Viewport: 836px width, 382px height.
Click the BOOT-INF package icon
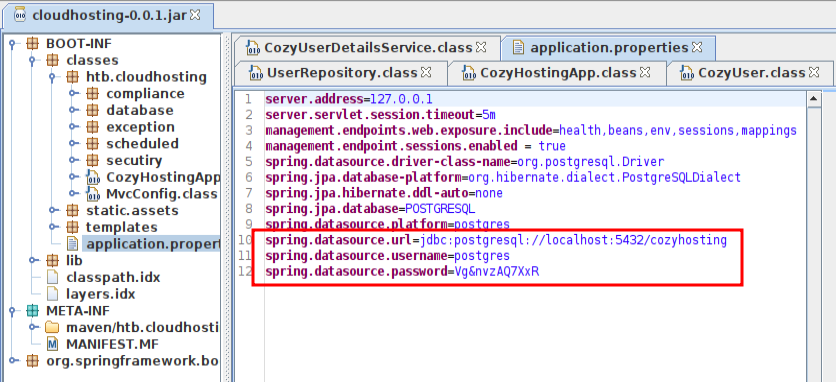coord(33,44)
